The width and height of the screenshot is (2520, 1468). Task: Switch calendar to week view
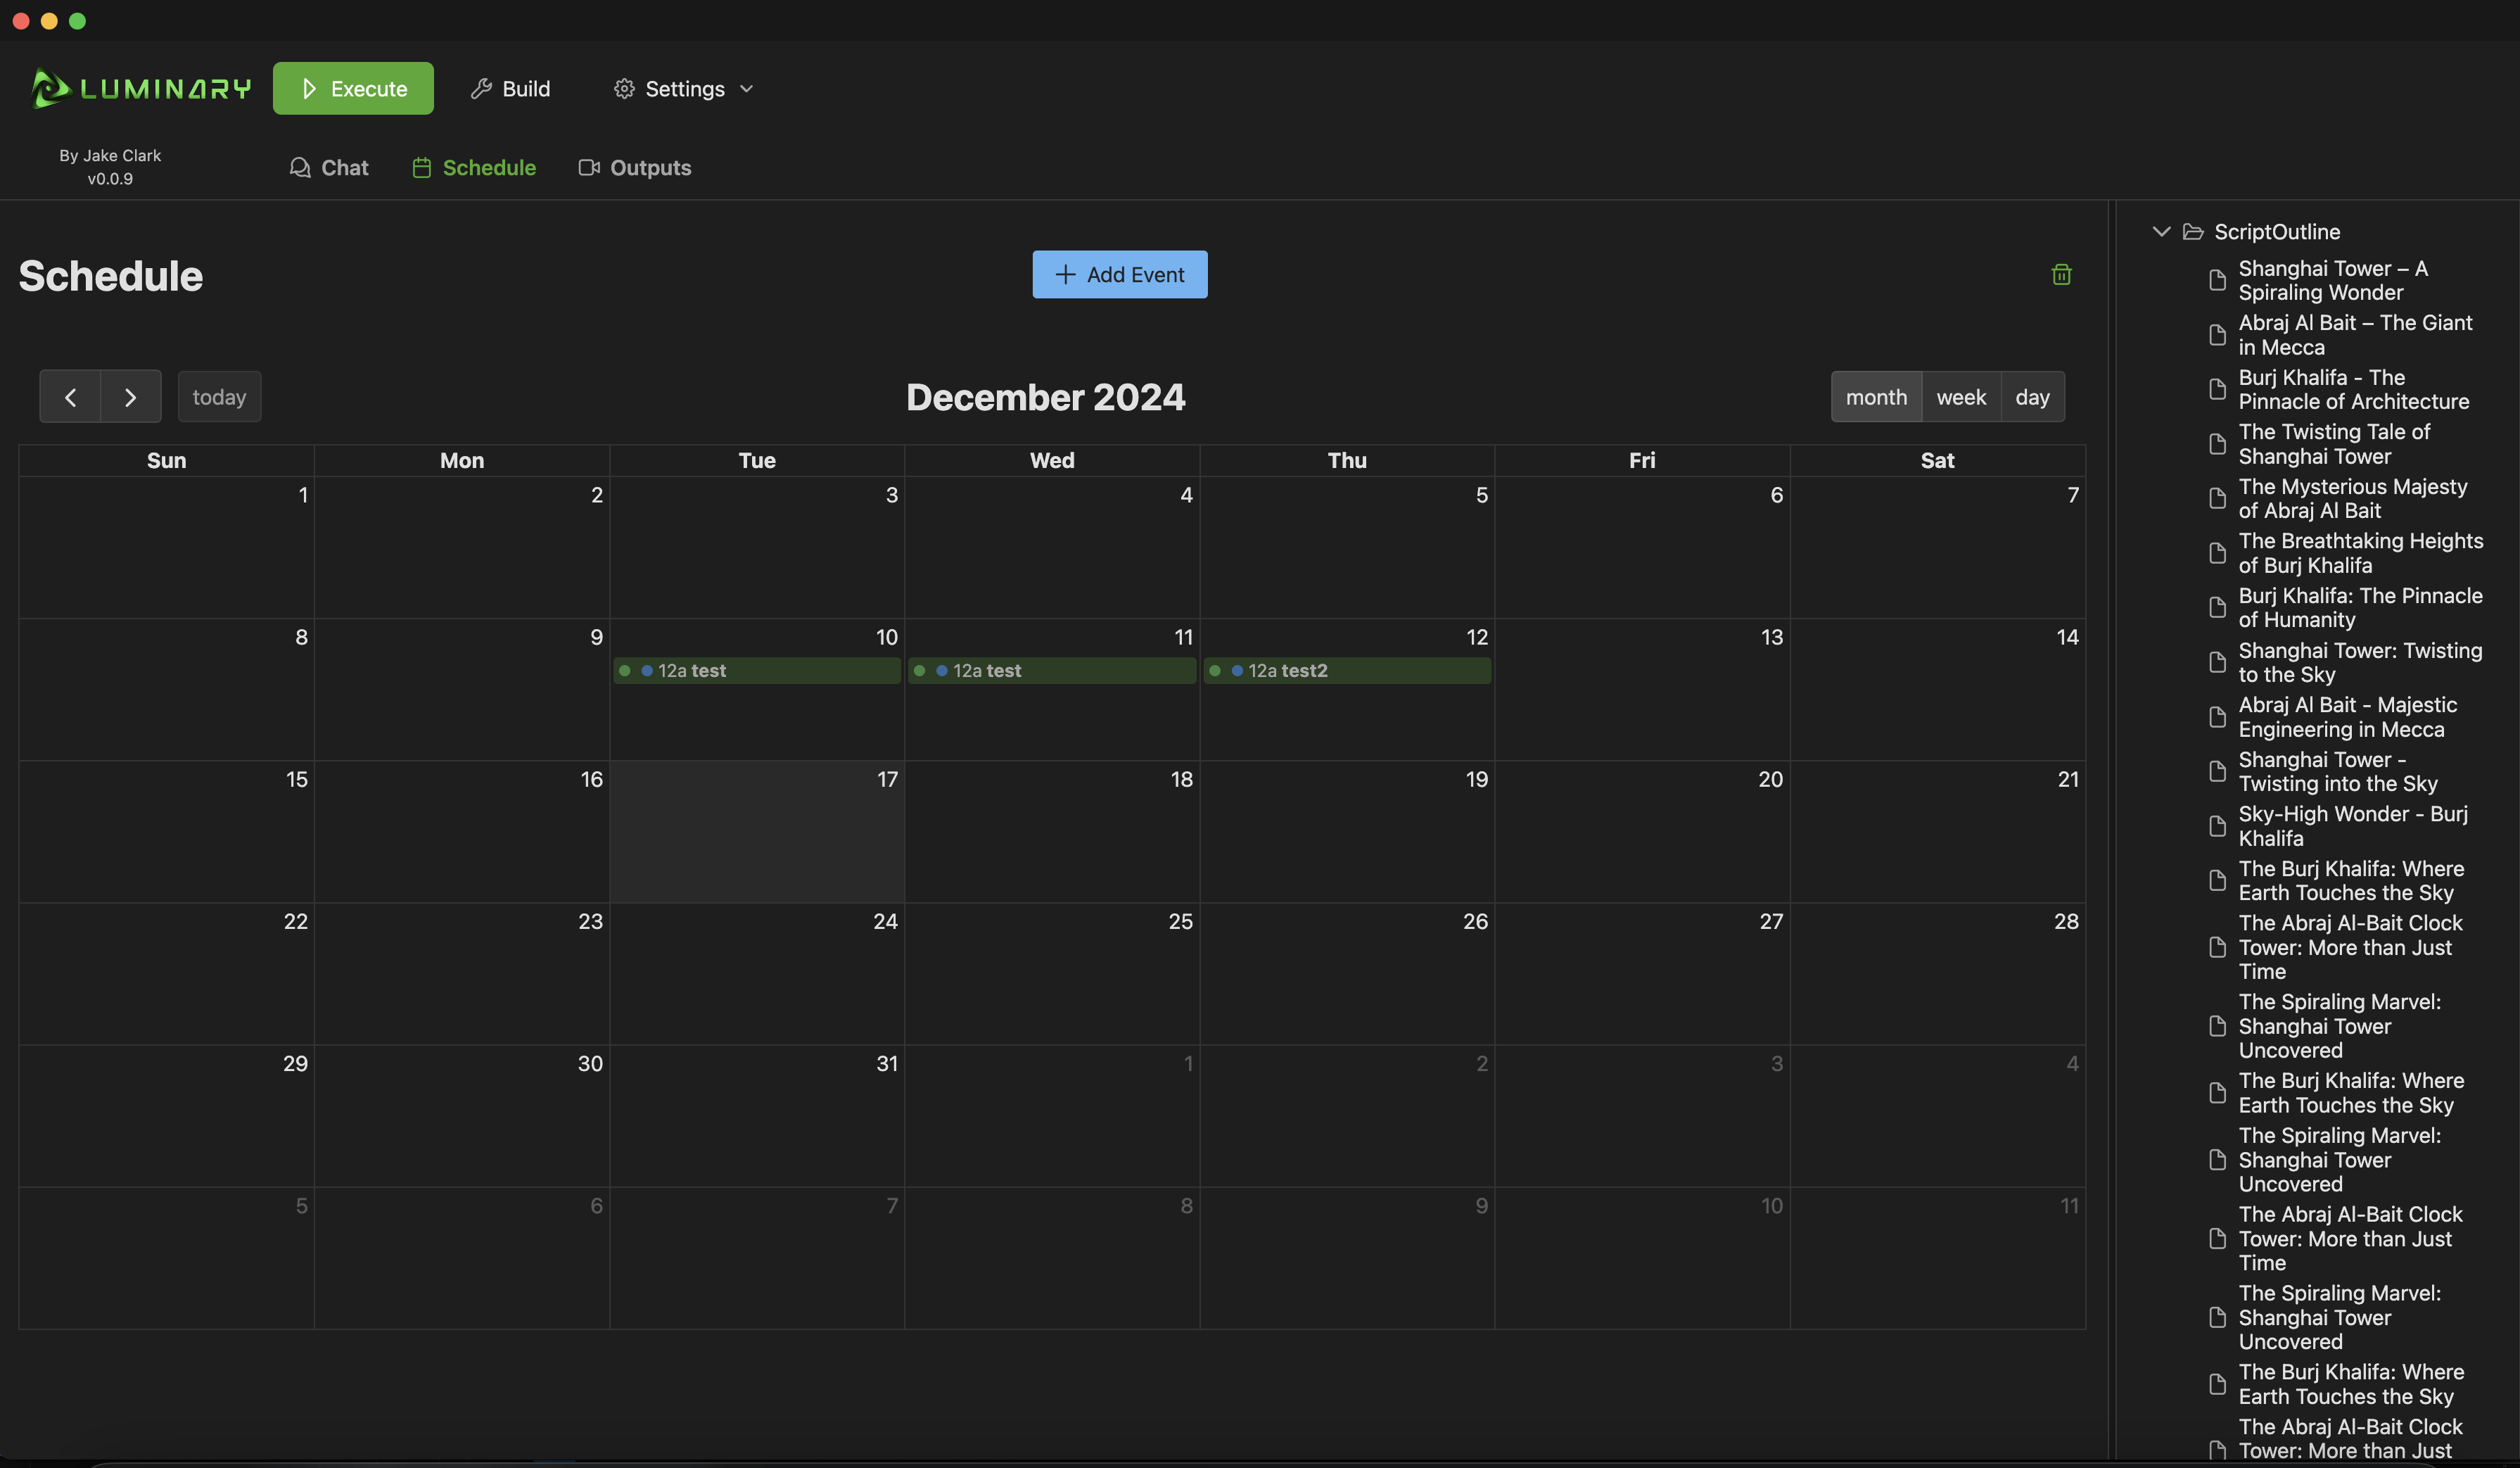(1961, 397)
